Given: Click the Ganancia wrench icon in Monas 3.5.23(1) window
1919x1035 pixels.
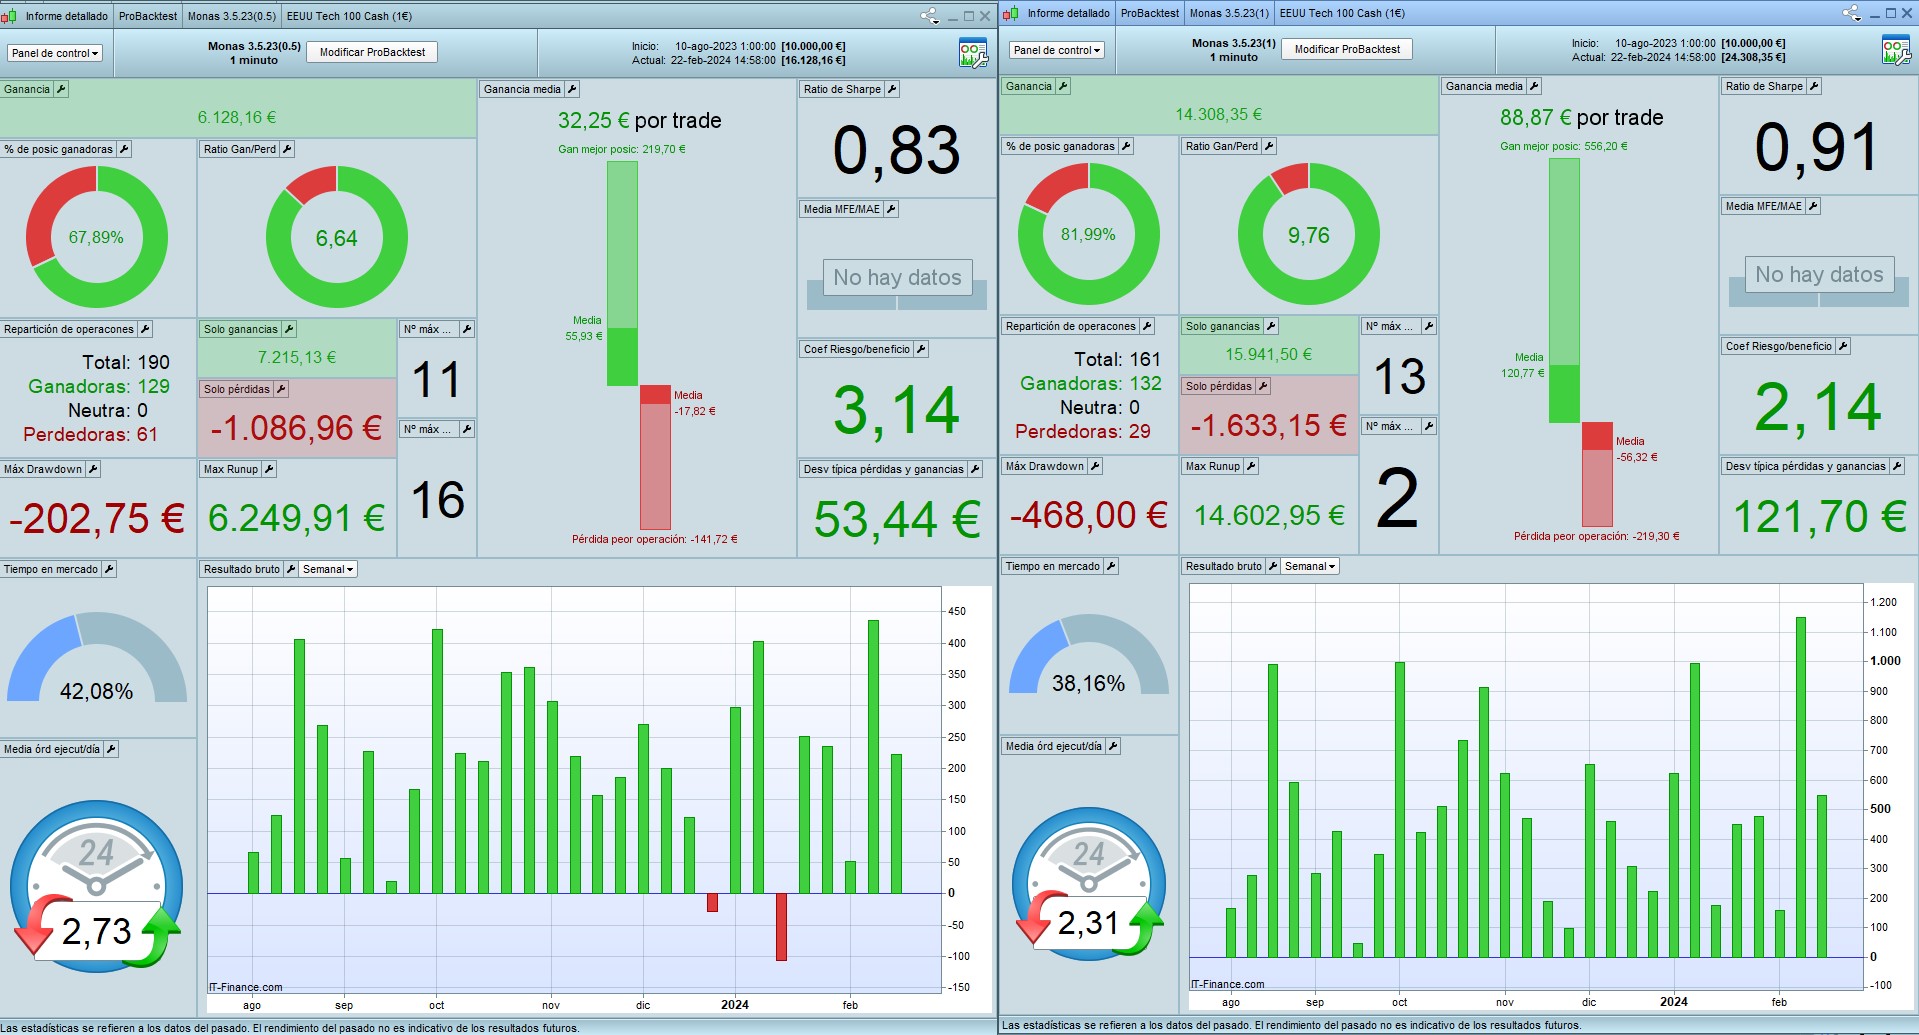Looking at the screenshot, I should (1063, 86).
